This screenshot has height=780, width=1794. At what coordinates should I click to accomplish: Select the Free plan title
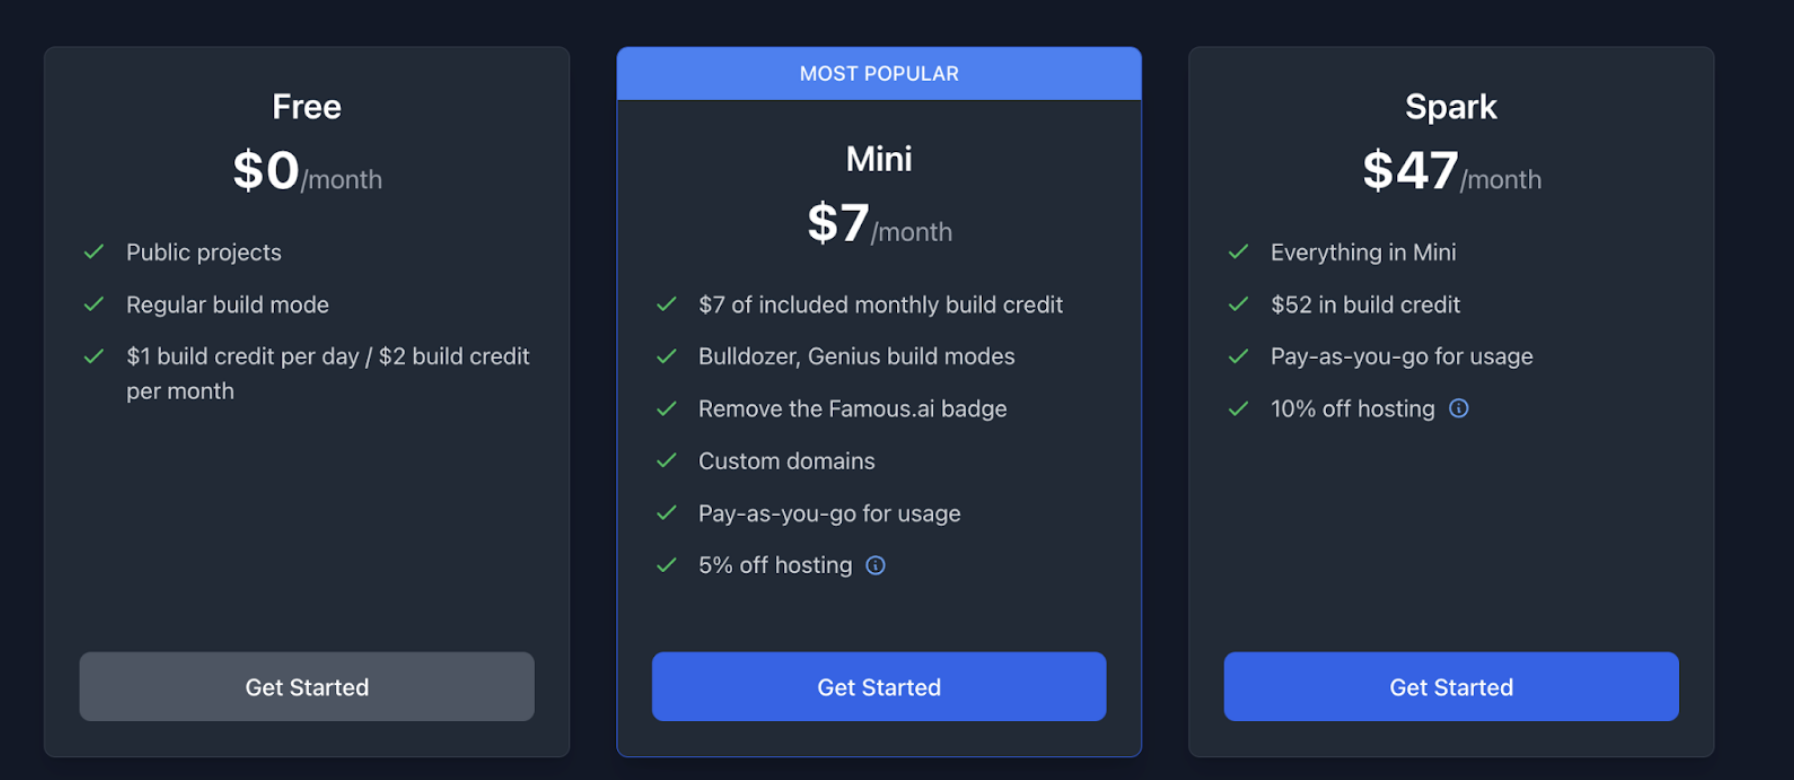click(x=307, y=107)
